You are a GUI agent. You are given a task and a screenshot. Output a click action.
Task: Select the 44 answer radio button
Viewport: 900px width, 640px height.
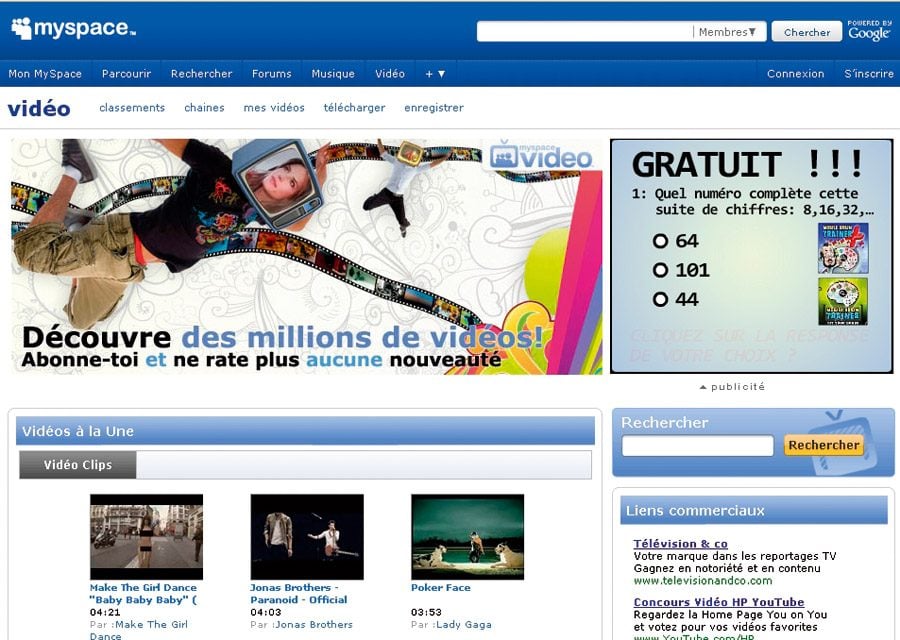[660, 299]
